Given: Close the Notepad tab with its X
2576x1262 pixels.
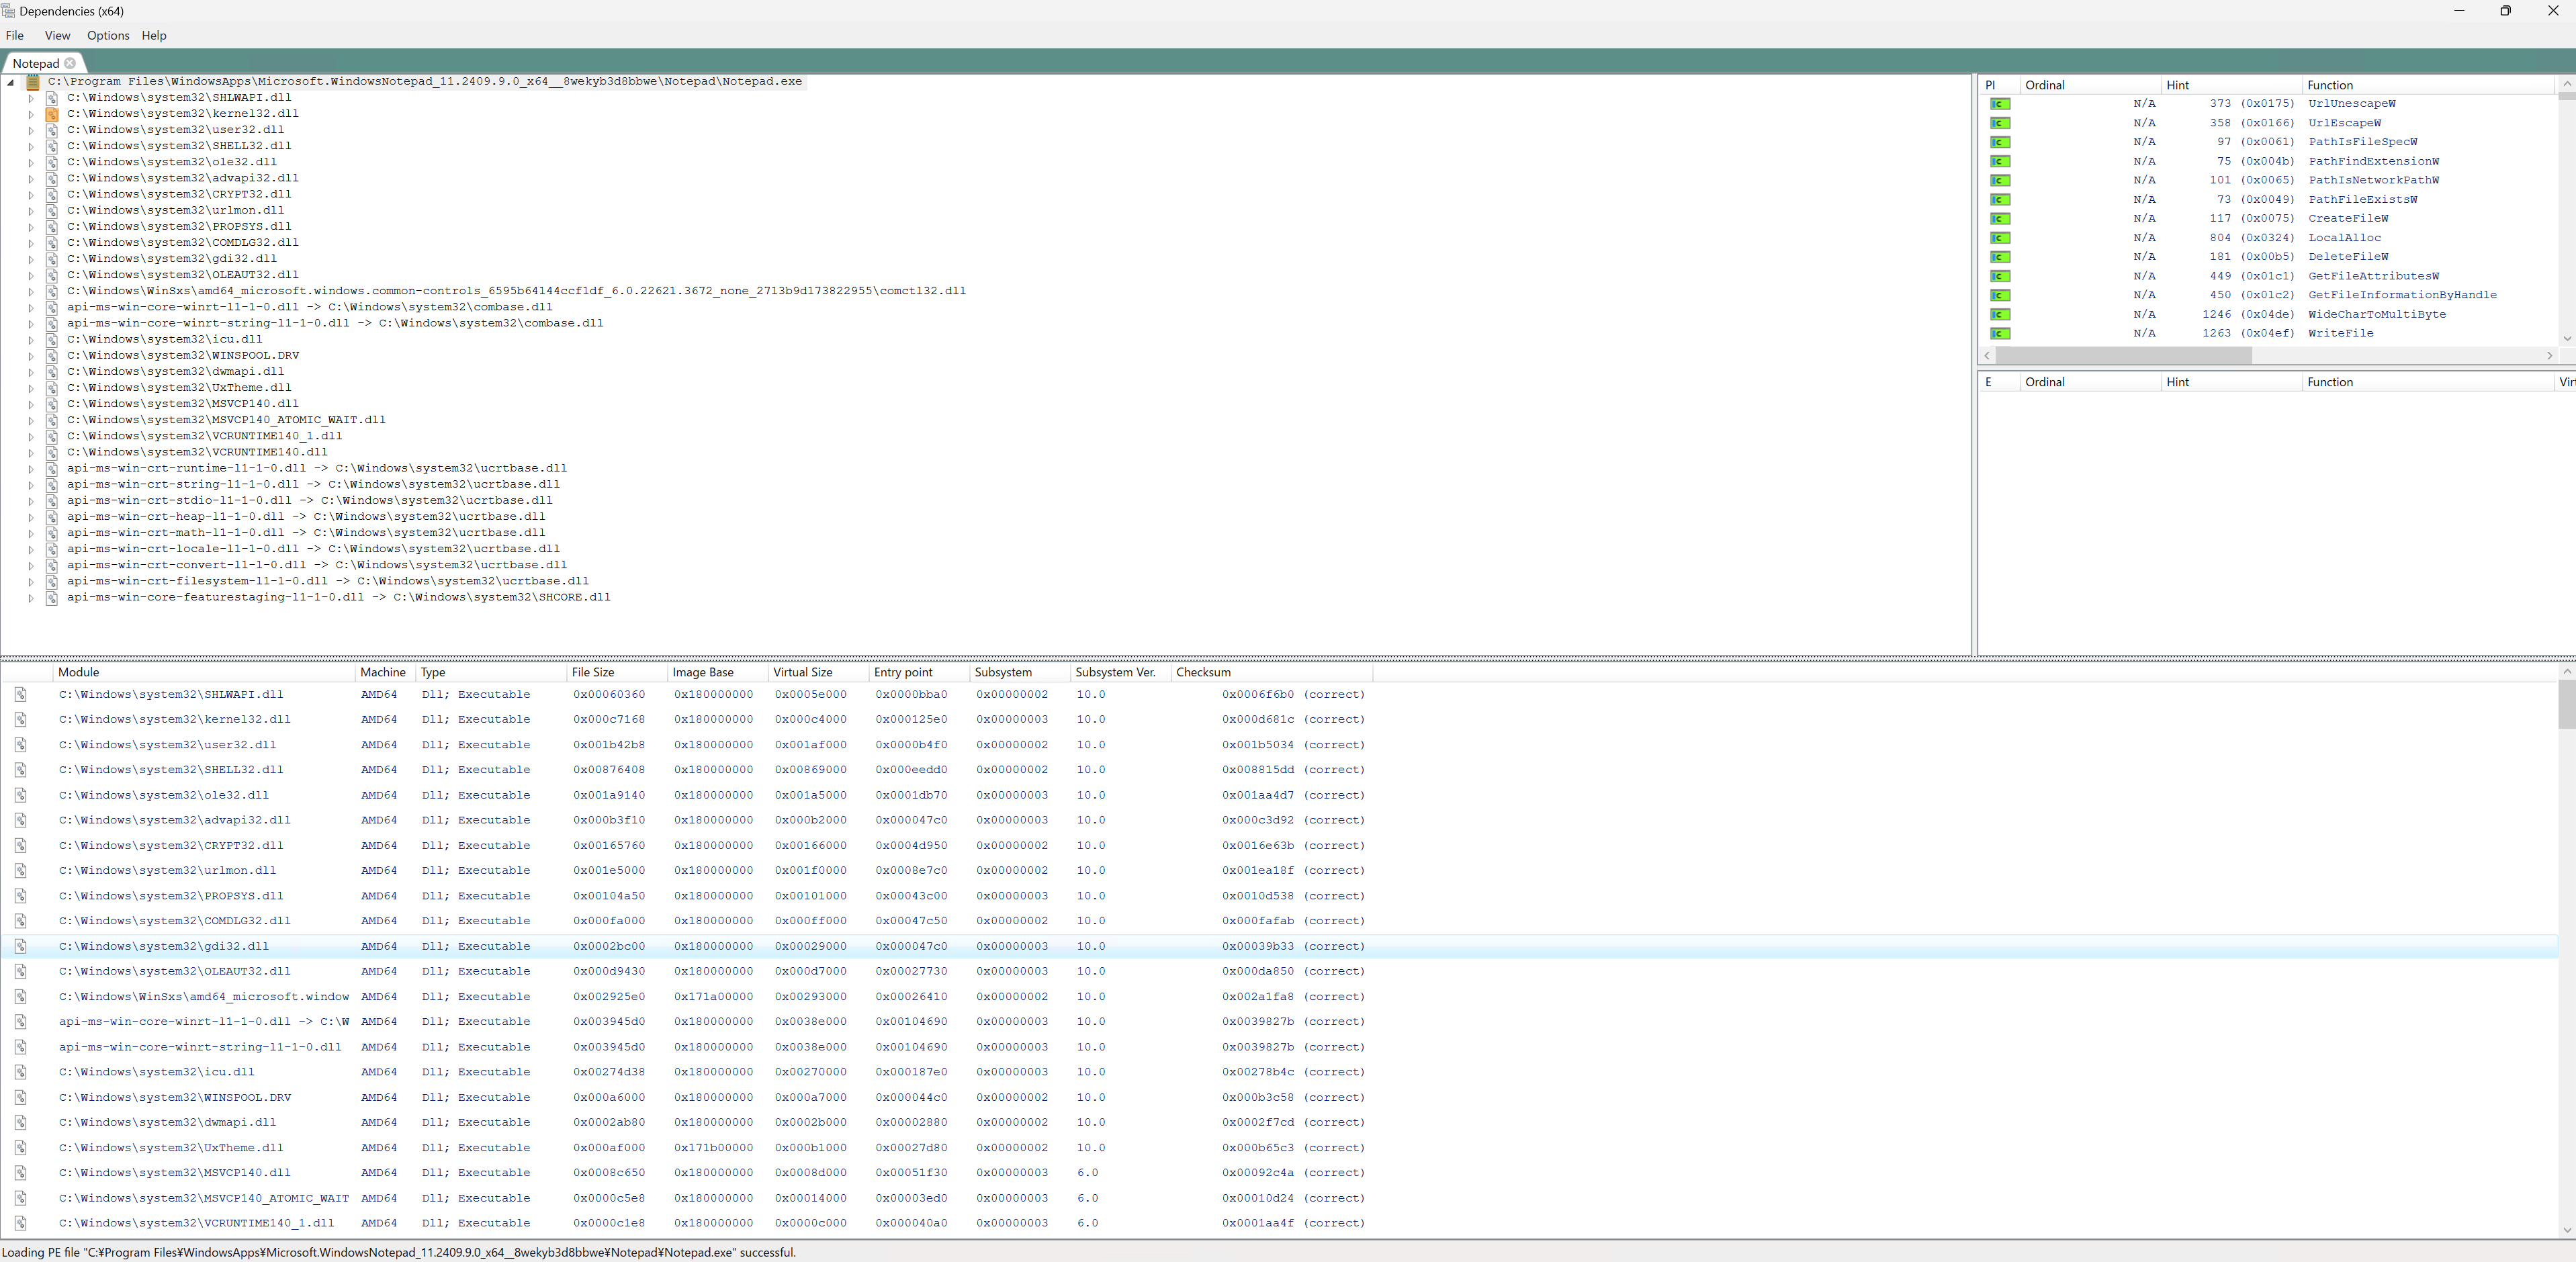Looking at the screenshot, I should click(70, 63).
